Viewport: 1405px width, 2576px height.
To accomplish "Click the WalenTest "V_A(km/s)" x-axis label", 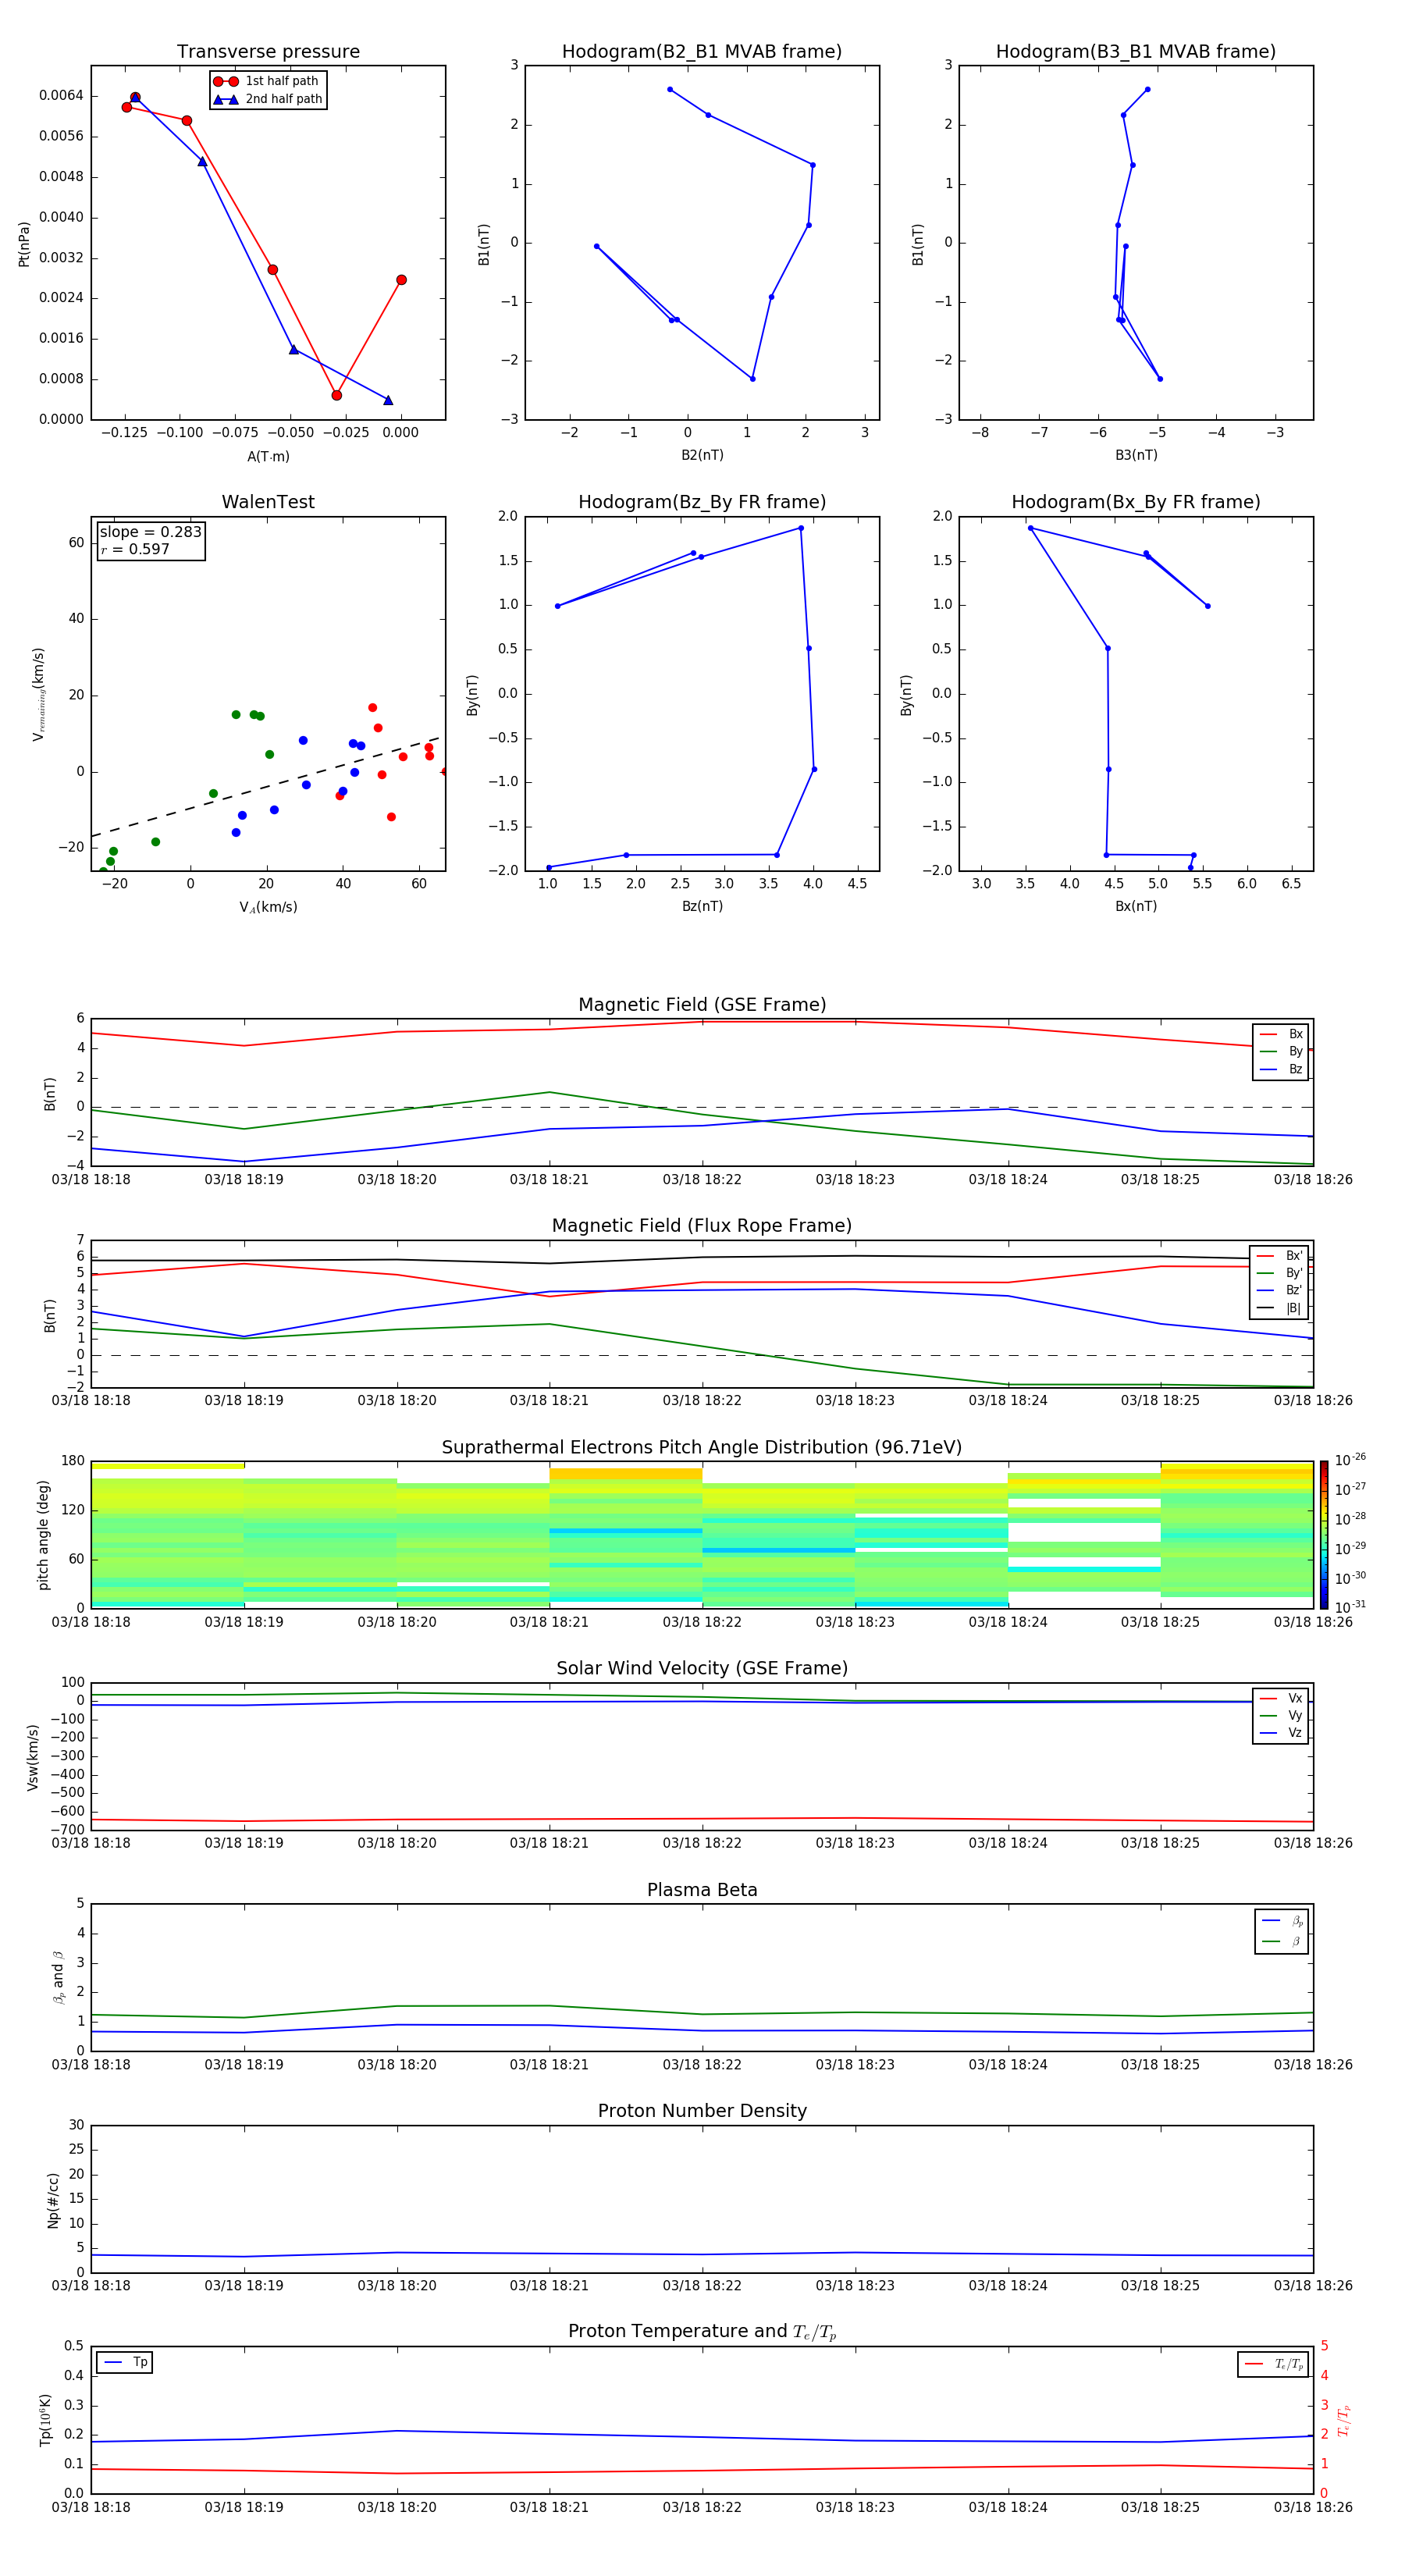I will click(x=268, y=907).
